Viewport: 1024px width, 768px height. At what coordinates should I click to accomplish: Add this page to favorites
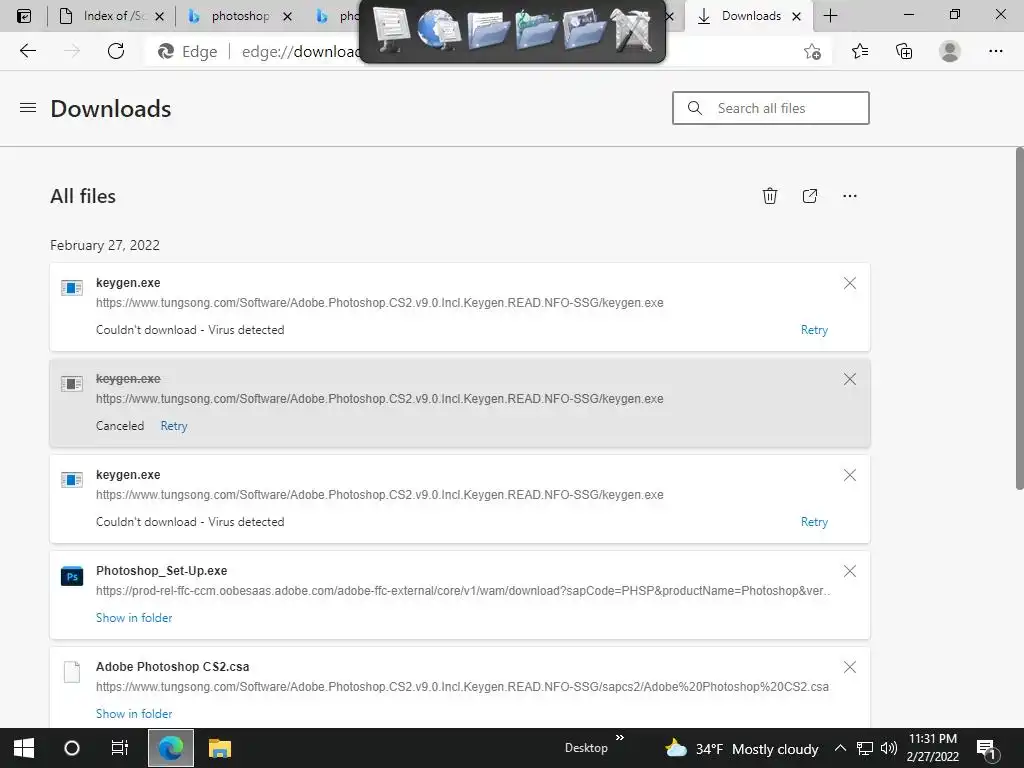click(812, 51)
